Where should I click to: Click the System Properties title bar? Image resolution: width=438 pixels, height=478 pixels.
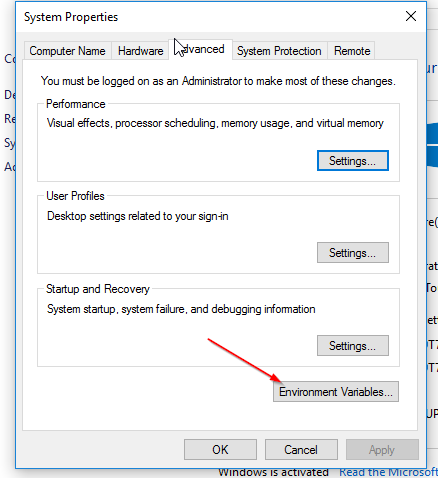click(200, 17)
